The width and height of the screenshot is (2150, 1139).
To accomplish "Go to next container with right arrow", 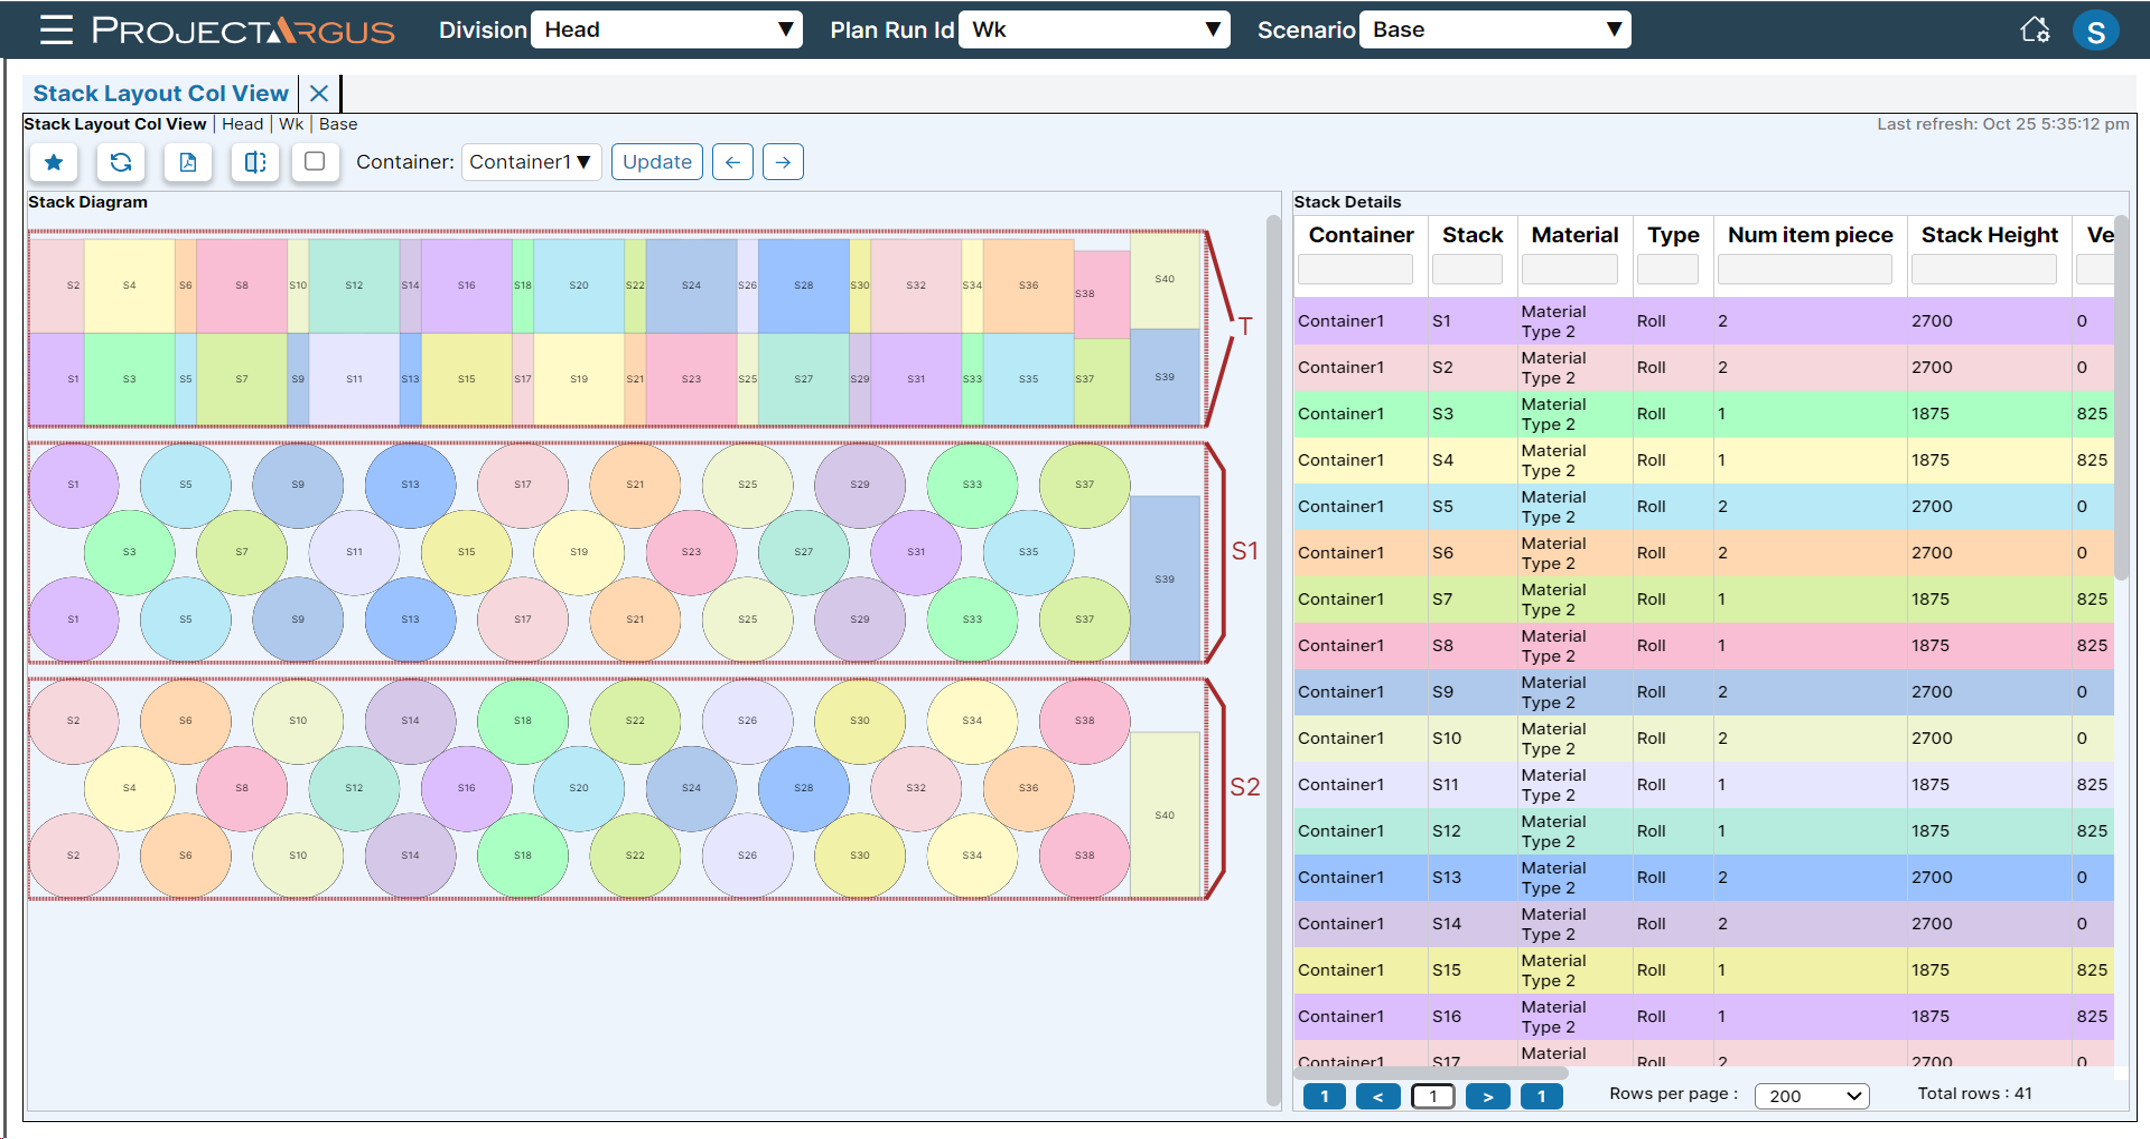I will pos(782,162).
